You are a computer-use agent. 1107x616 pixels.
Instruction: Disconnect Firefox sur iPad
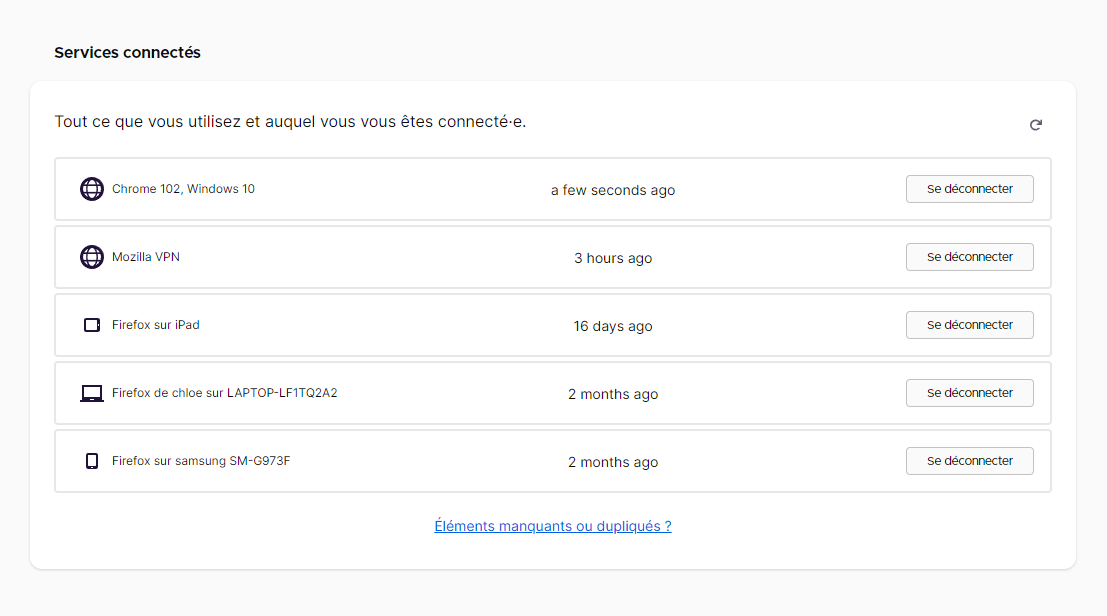(x=969, y=325)
